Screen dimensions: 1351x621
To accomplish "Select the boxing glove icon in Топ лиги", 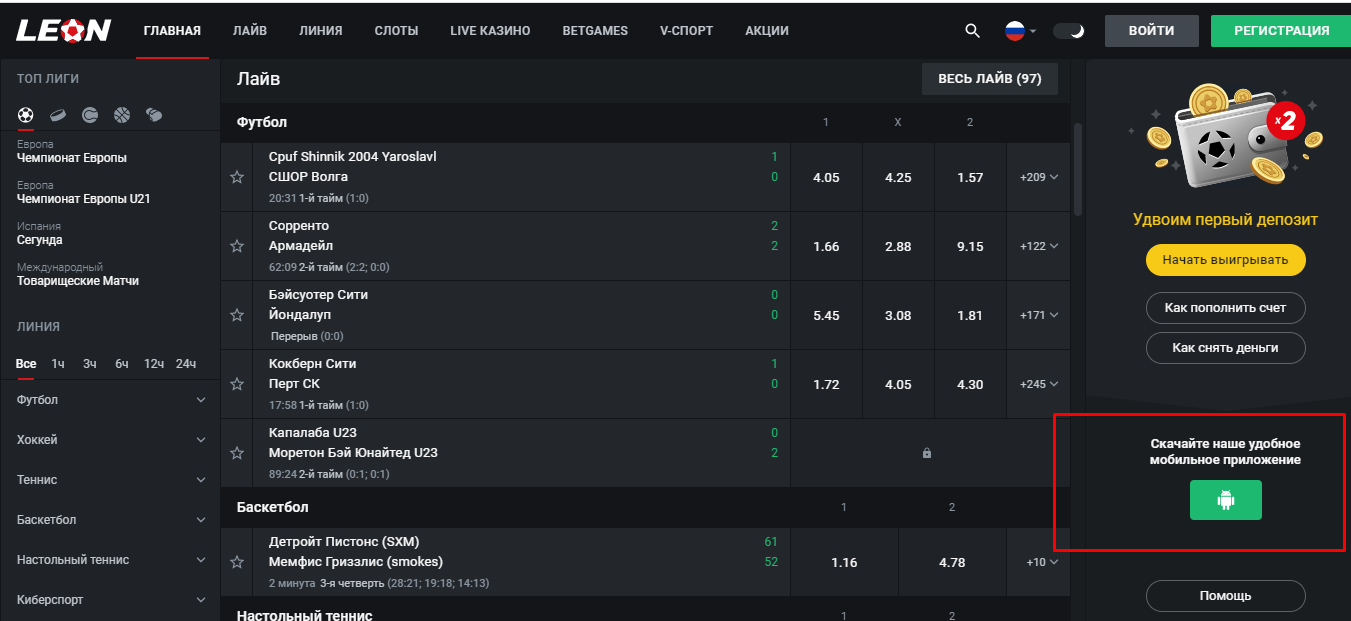I will [154, 115].
